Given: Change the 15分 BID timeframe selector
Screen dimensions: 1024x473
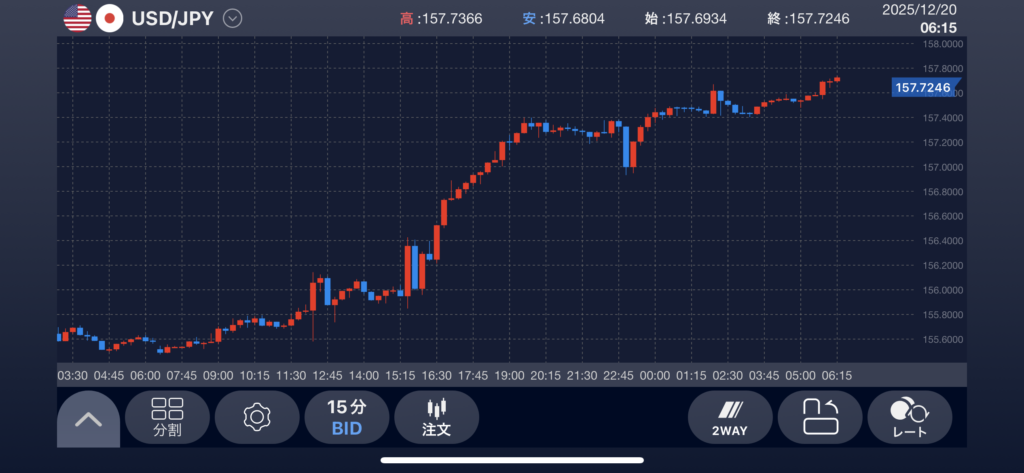Looking at the screenshot, I should (346, 417).
